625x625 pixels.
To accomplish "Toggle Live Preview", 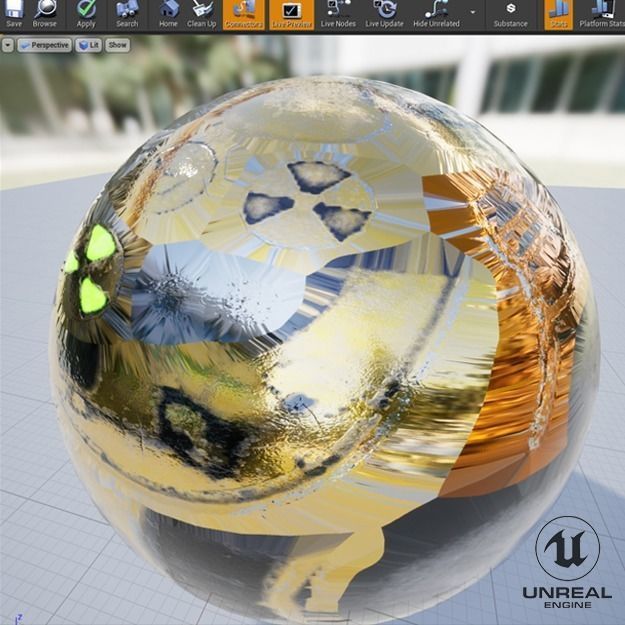I will point(291,14).
